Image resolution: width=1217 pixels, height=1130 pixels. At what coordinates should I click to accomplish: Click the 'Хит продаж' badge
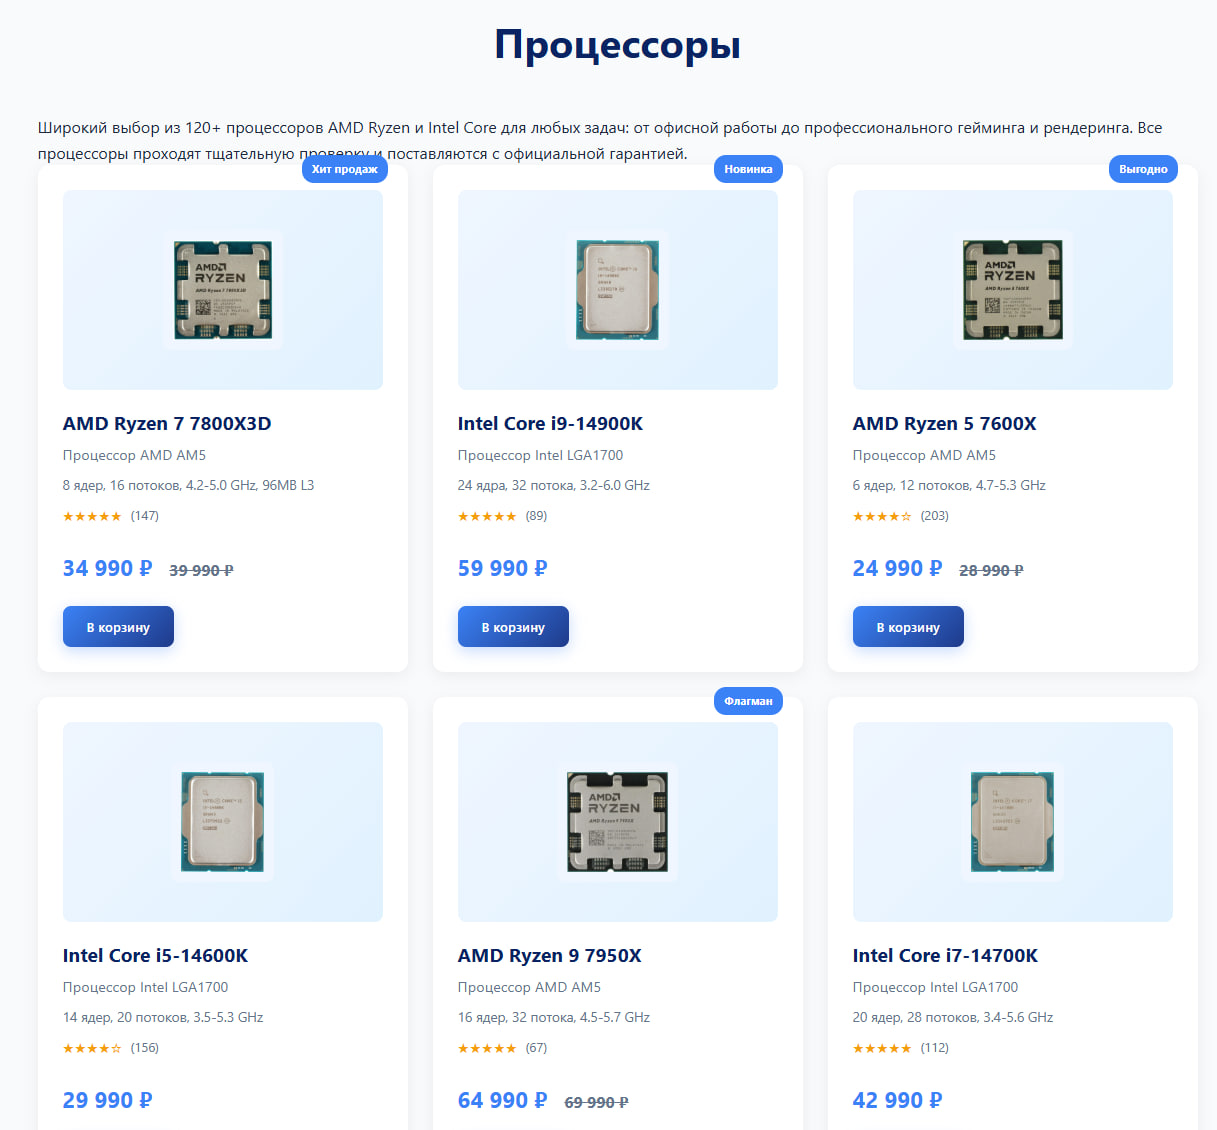point(344,169)
